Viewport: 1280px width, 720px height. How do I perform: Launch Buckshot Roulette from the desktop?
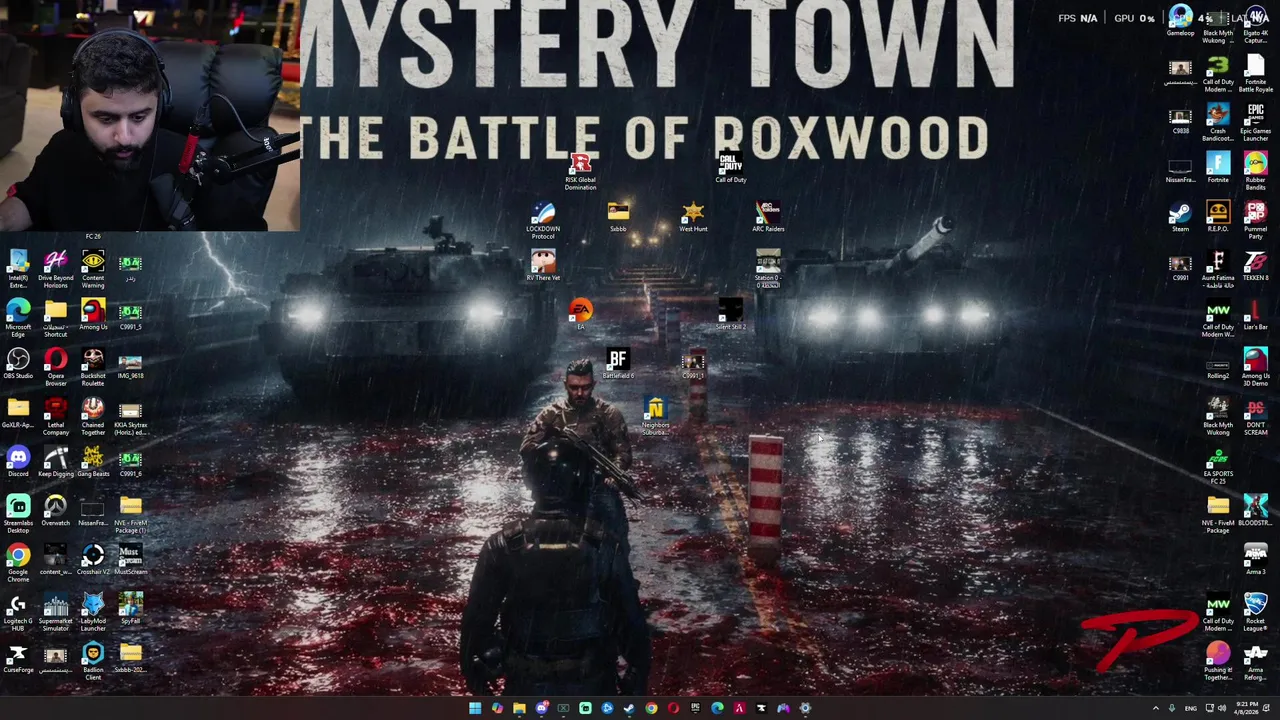click(x=93, y=367)
